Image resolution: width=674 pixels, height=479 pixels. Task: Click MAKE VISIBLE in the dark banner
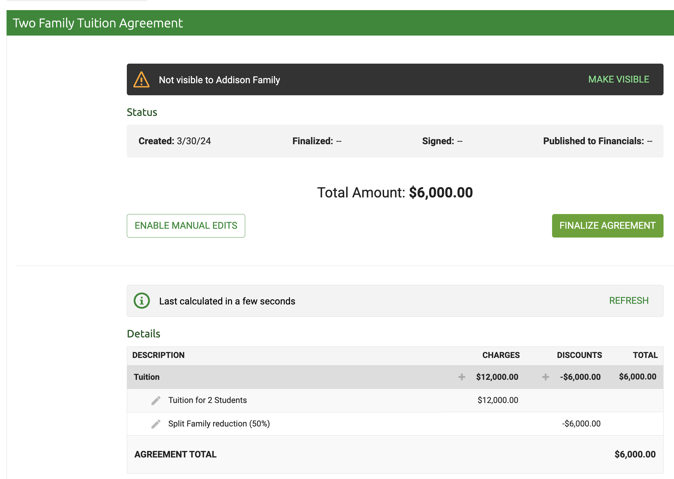[619, 80]
